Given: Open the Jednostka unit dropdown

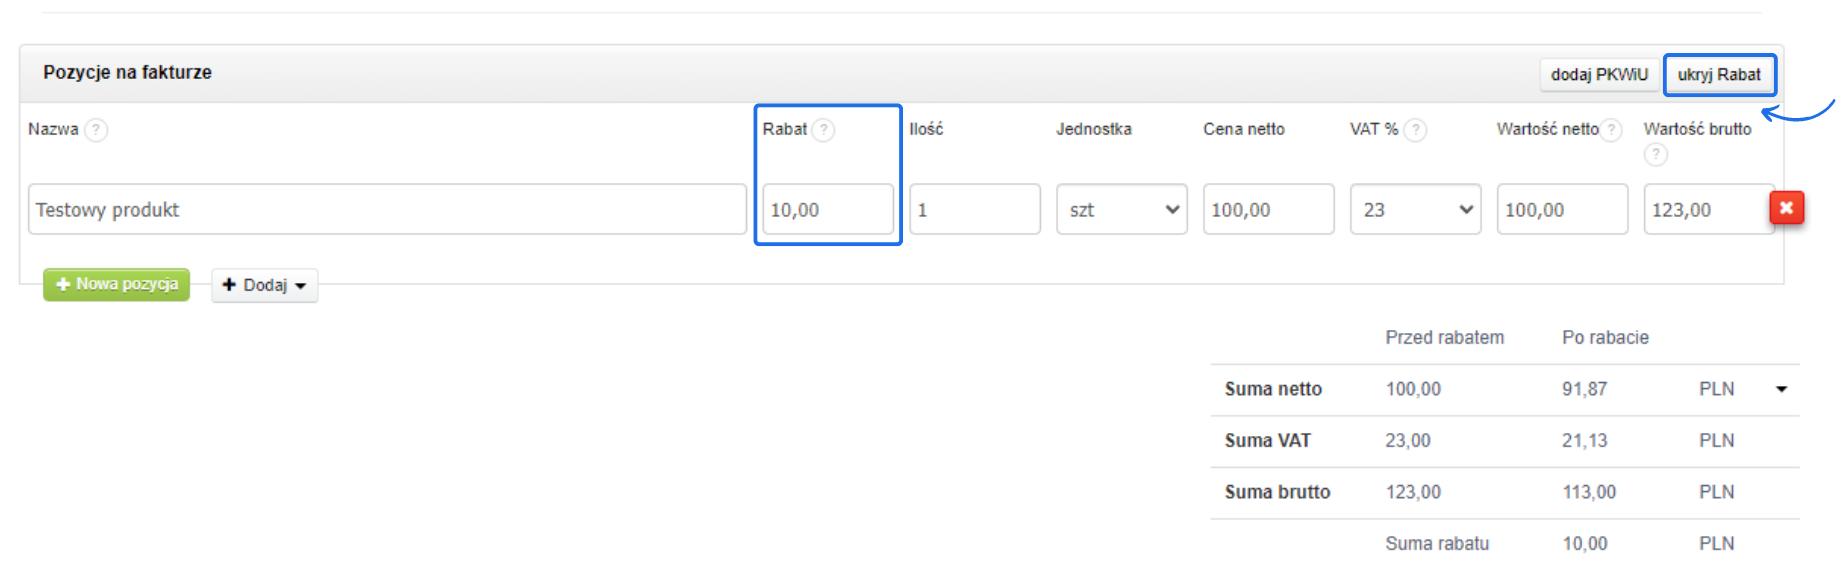Looking at the screenshot, I should 1121,210.
